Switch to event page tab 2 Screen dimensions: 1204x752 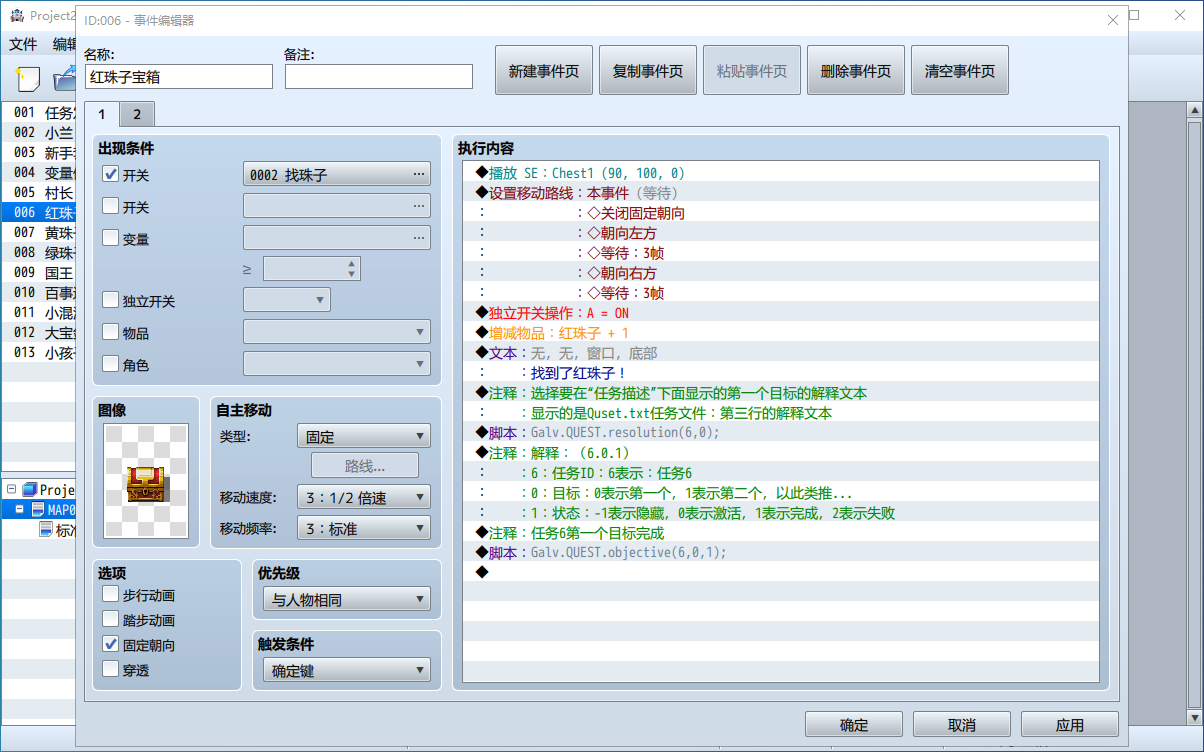[137, 113]
